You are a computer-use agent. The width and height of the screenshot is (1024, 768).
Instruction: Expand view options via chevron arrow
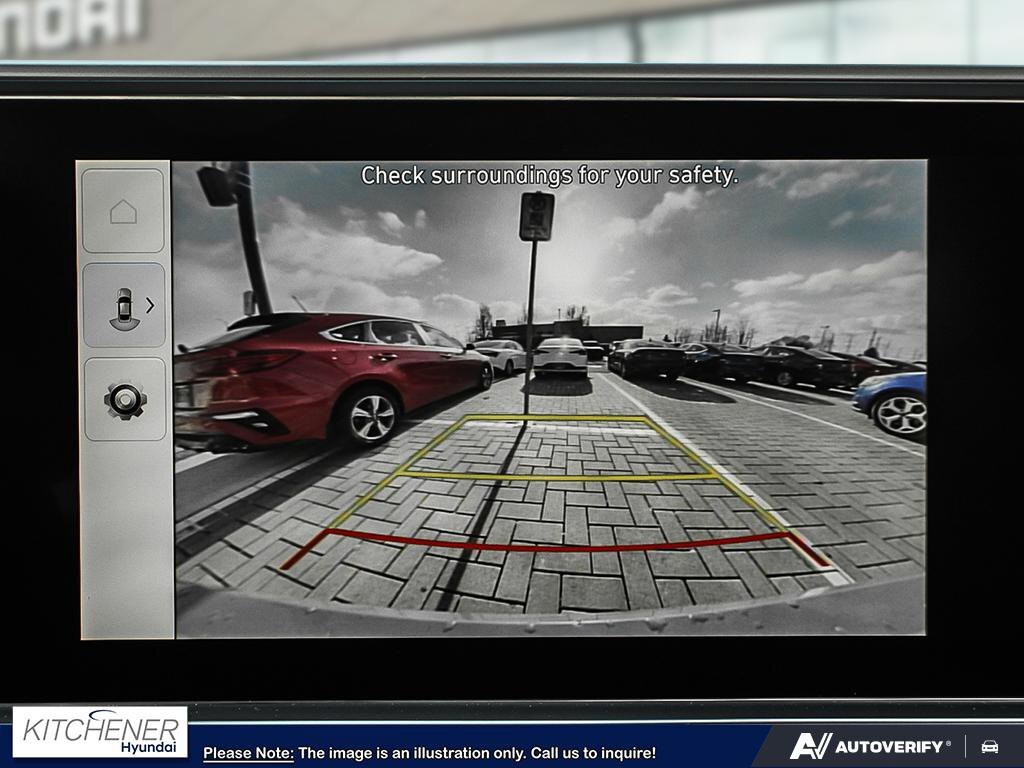click(x=150, y=305)
